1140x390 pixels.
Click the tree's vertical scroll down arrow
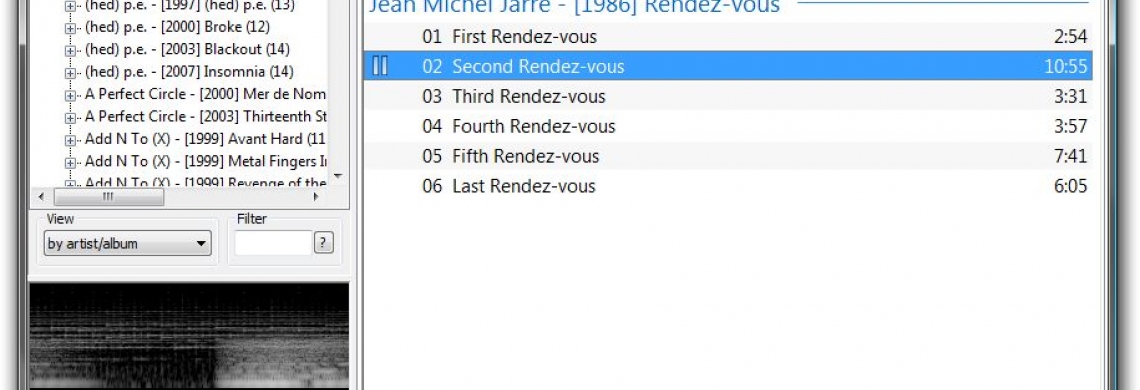[x=337, y=176]
